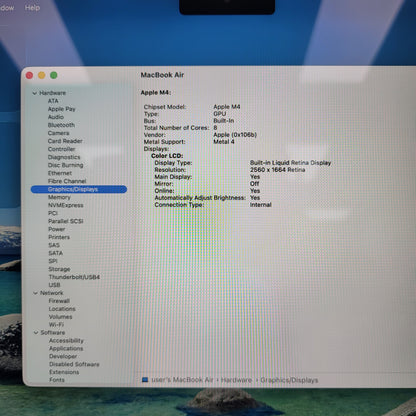Image resolution: width=416 pixels, height=416 pixels.
Task: Select Camera in the sidebar
Action: 58,133
